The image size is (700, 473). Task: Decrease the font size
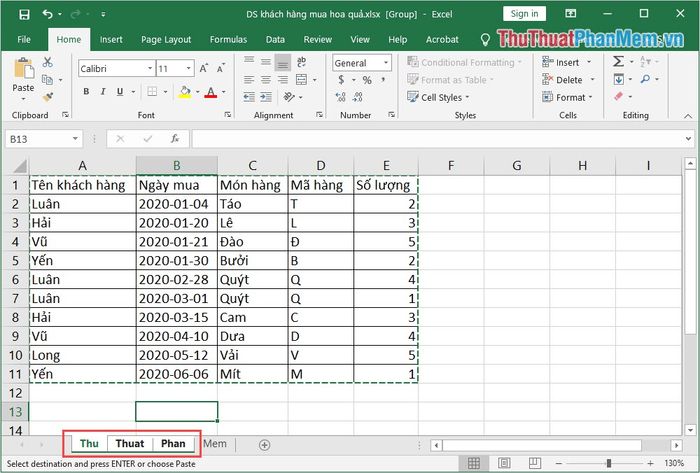pos(221,69)
